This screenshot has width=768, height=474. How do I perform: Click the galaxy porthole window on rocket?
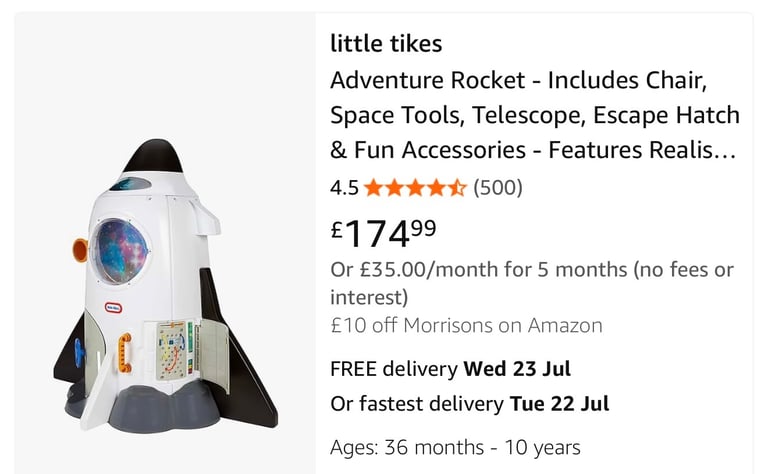[121, 251]
